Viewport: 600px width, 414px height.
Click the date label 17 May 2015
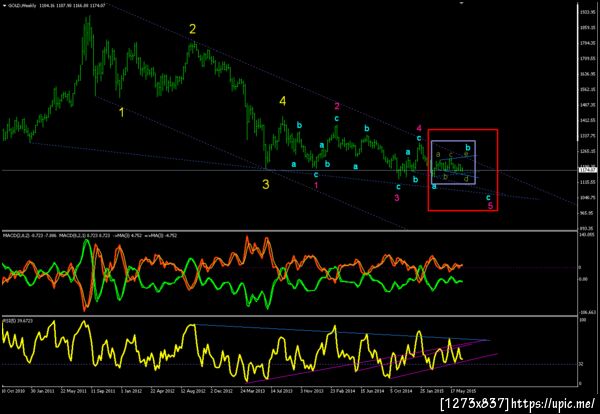(x=462, y=391)
